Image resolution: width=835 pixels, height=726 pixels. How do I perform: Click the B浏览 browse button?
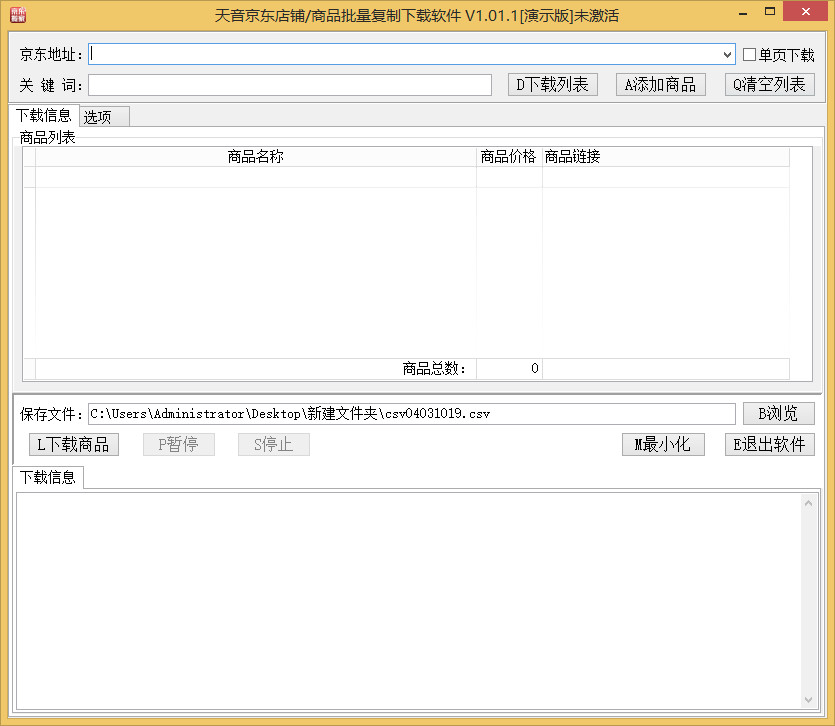pyautogui.click(x=779, y=413)
